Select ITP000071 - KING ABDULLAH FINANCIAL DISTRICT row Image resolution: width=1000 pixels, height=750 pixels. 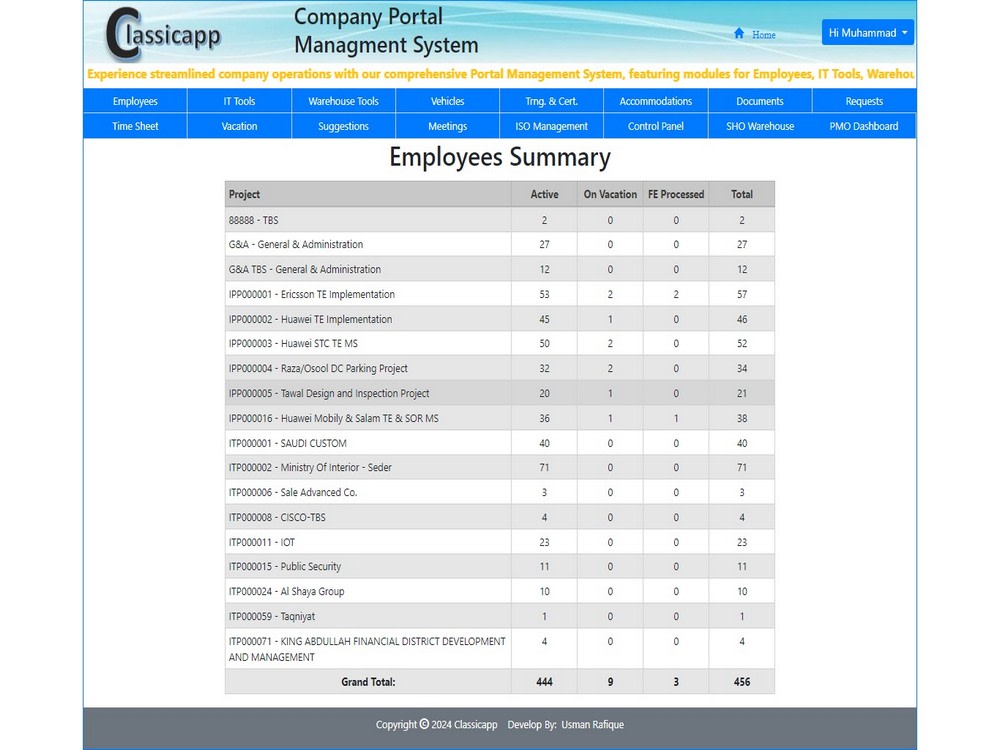click(x=499, y=649)
